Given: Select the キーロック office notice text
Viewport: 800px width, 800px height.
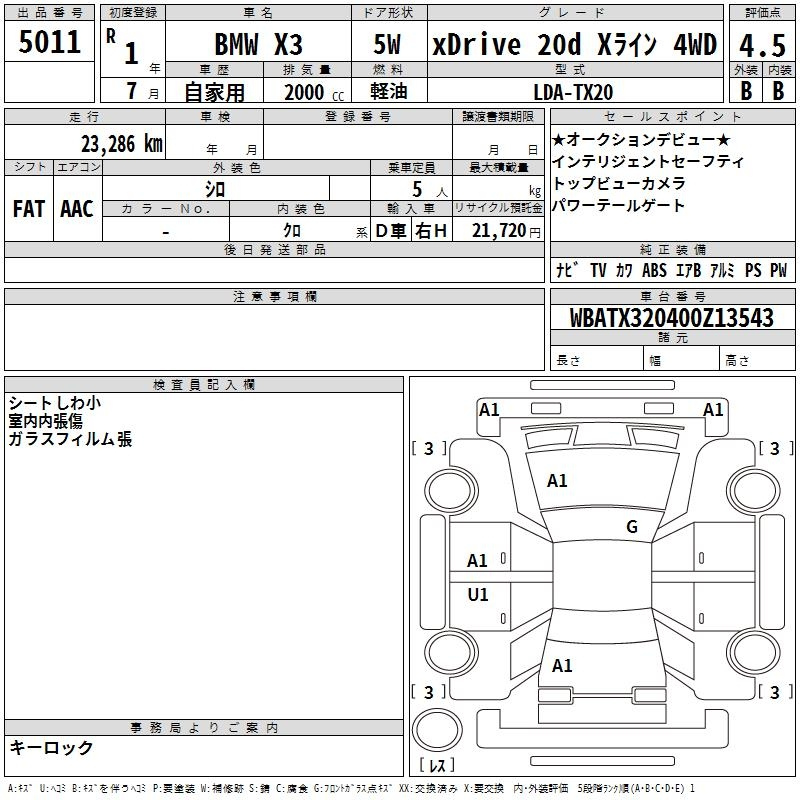Looking at the screenshot, I should coord(52,748).
